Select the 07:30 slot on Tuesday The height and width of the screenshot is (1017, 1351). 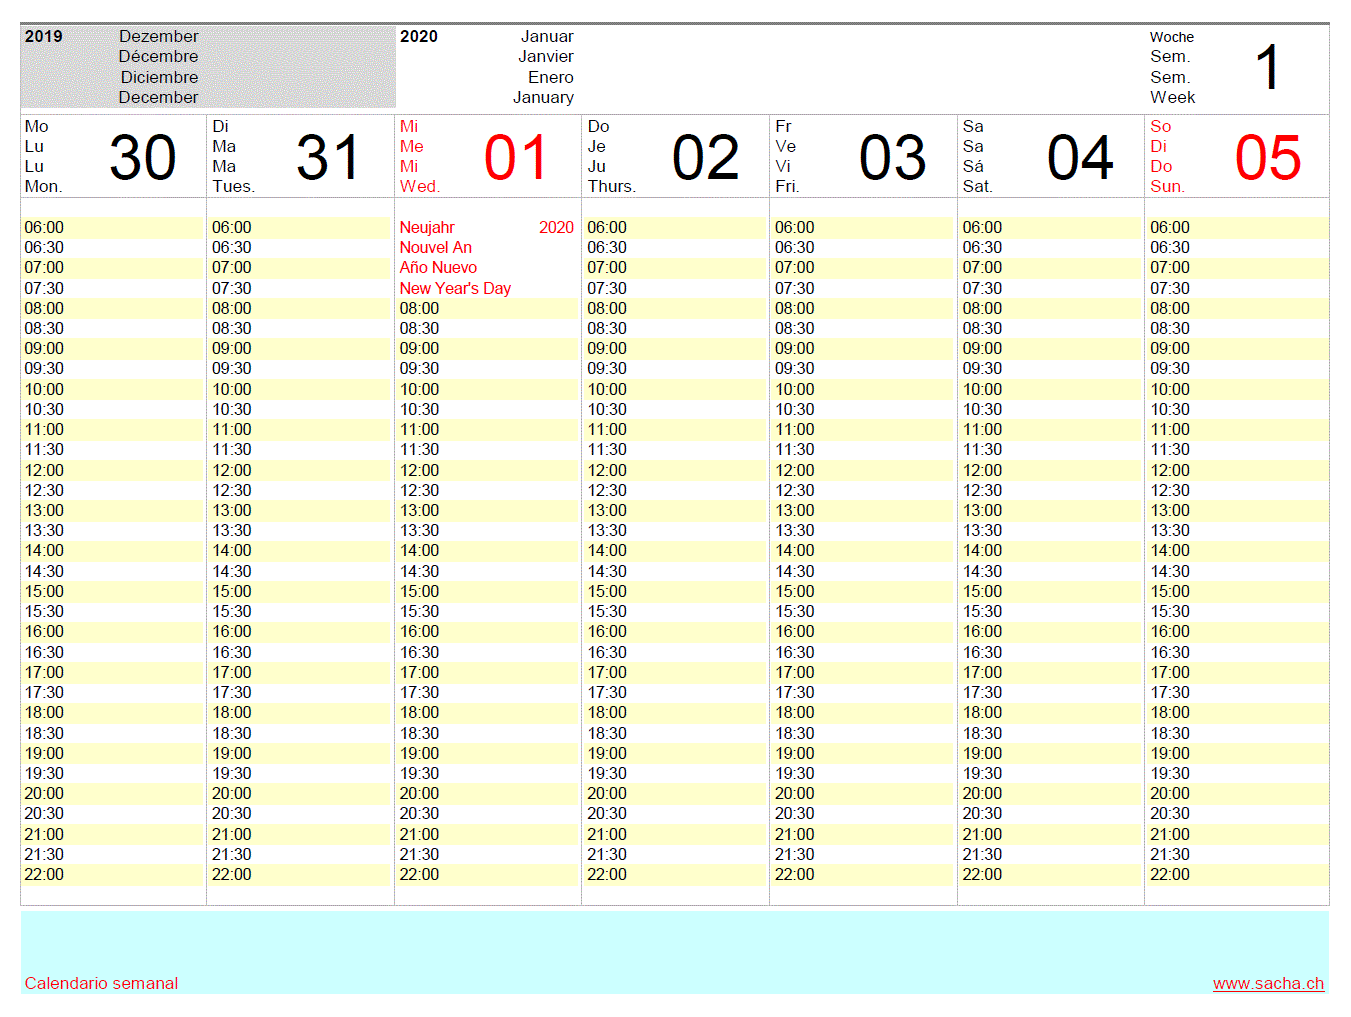300,289
